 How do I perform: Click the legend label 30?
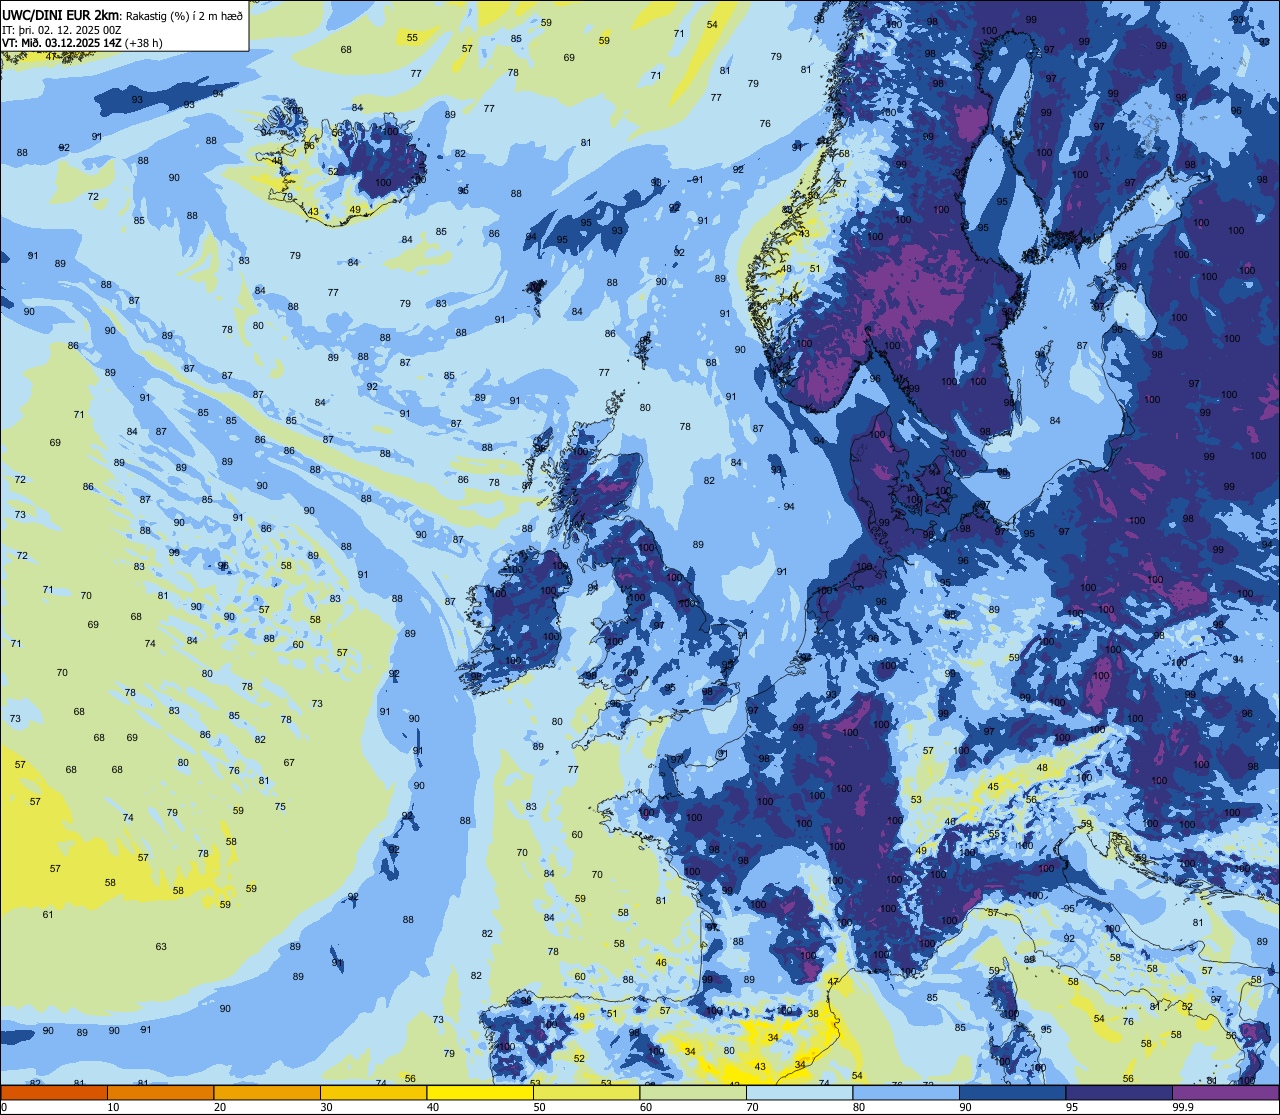[326, 1107]
